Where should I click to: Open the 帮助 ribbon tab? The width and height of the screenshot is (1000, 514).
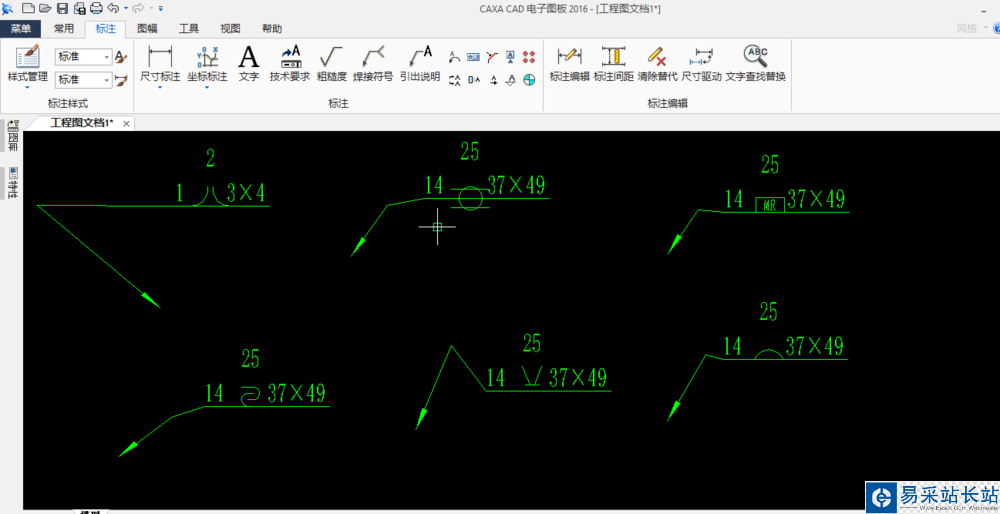pos(272,29)
